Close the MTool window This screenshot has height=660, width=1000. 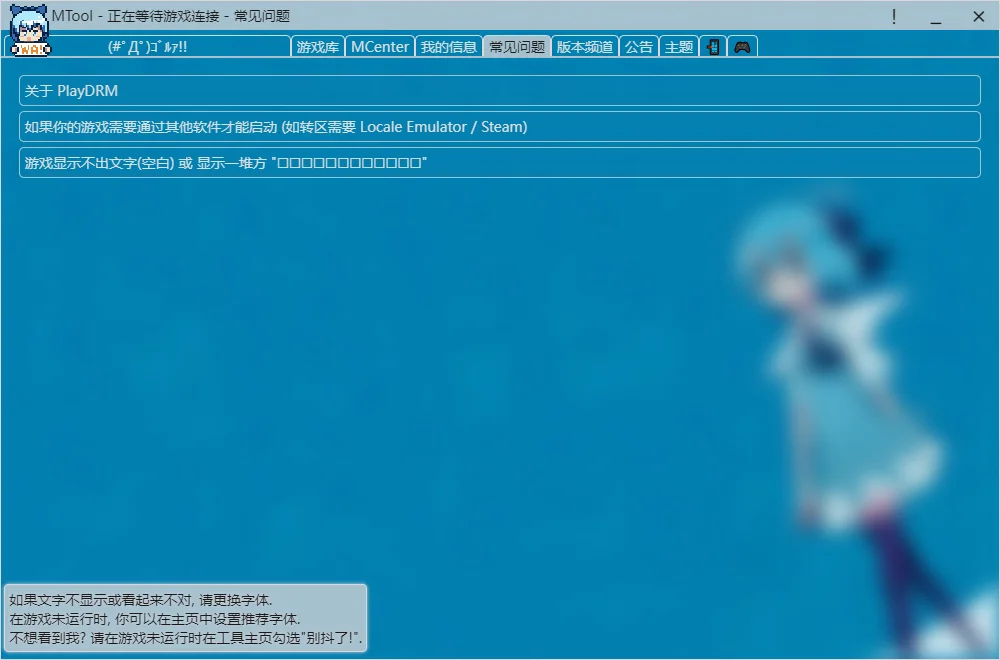coord(978,17)
